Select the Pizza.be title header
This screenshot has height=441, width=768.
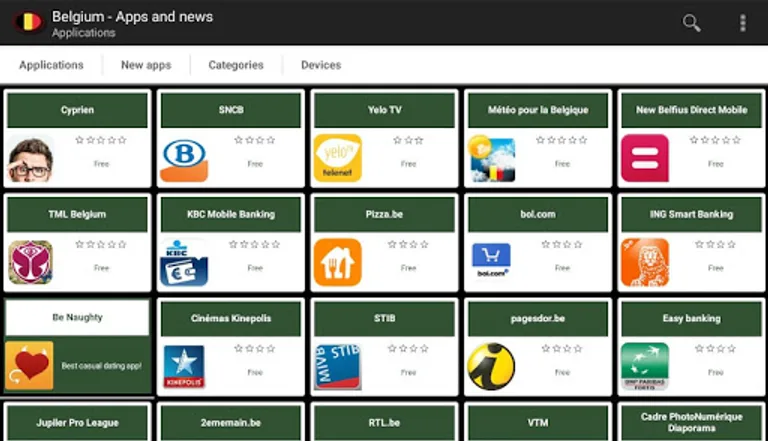[x=384, y=214]
